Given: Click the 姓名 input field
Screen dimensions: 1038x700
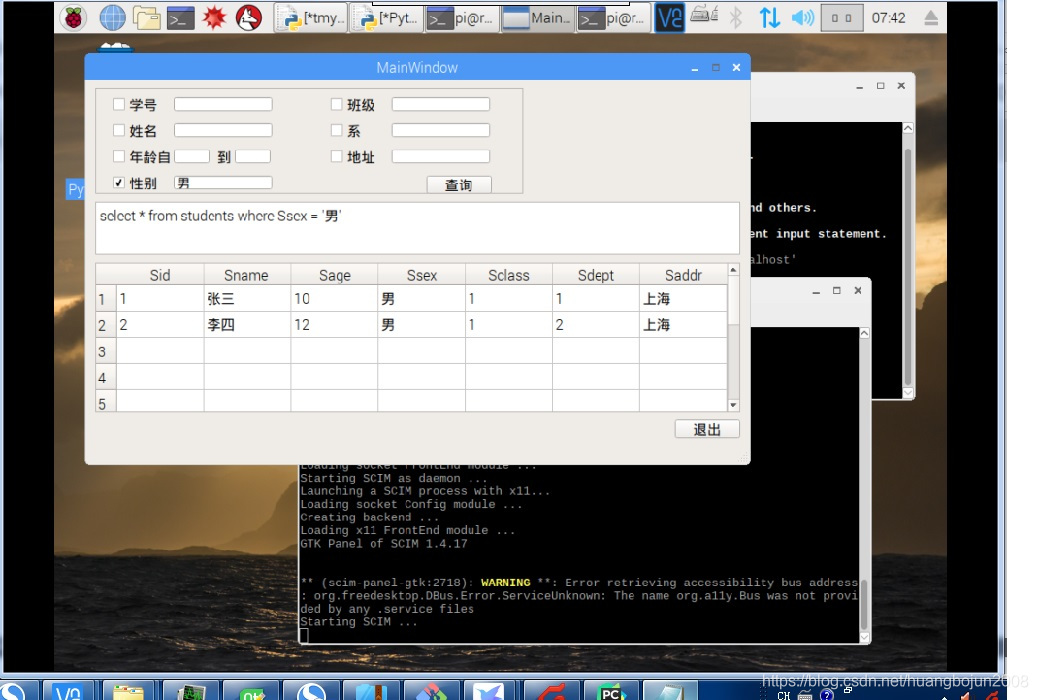Looking at the screenshot, I should point(223,130).
